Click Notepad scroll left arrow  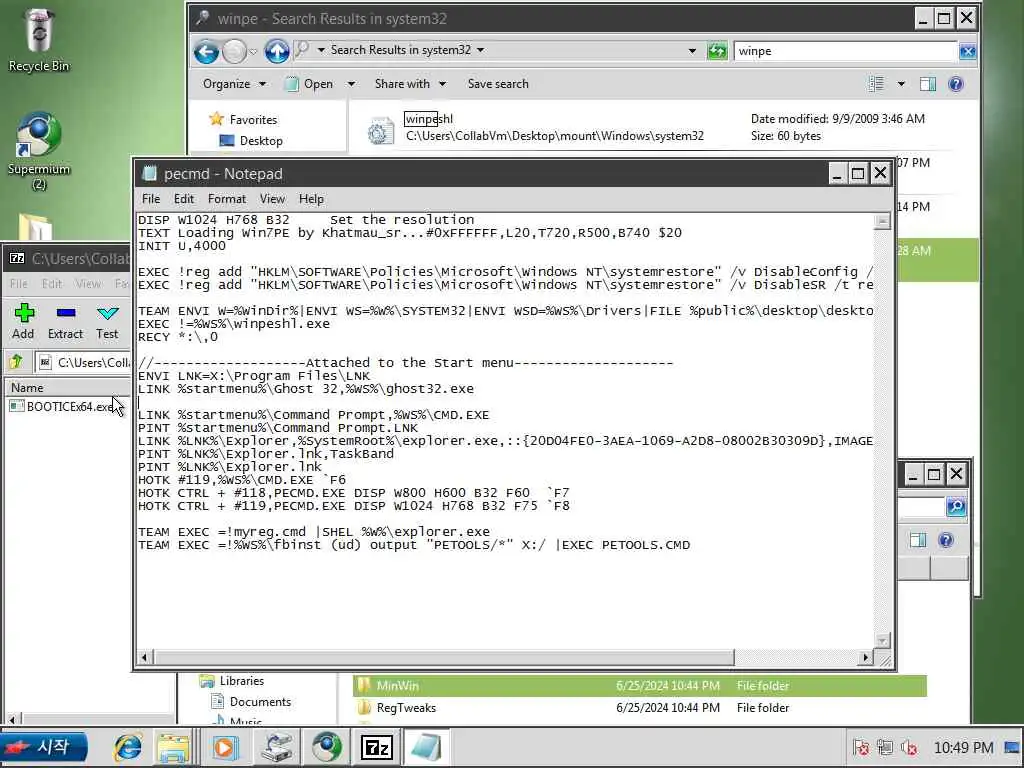pyautogui.click(x=144, y=657)
